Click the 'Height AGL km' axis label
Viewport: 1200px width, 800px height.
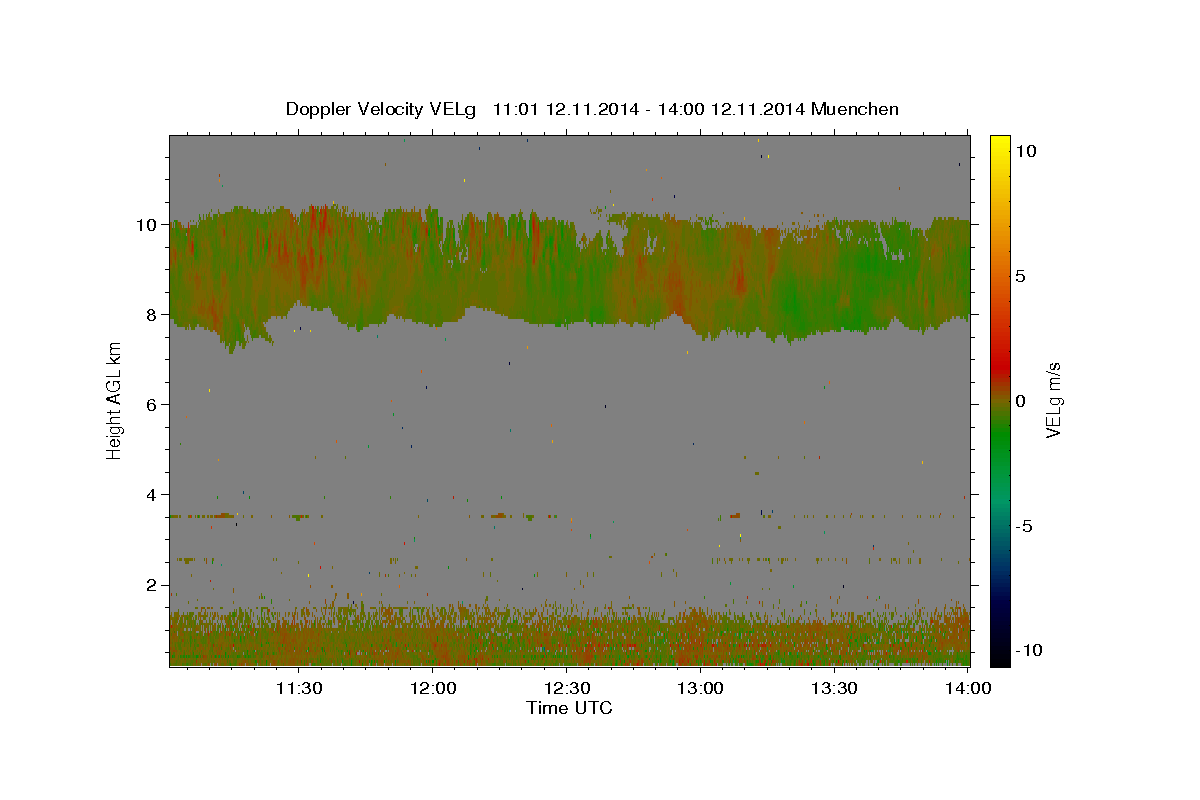pos(115,400)
